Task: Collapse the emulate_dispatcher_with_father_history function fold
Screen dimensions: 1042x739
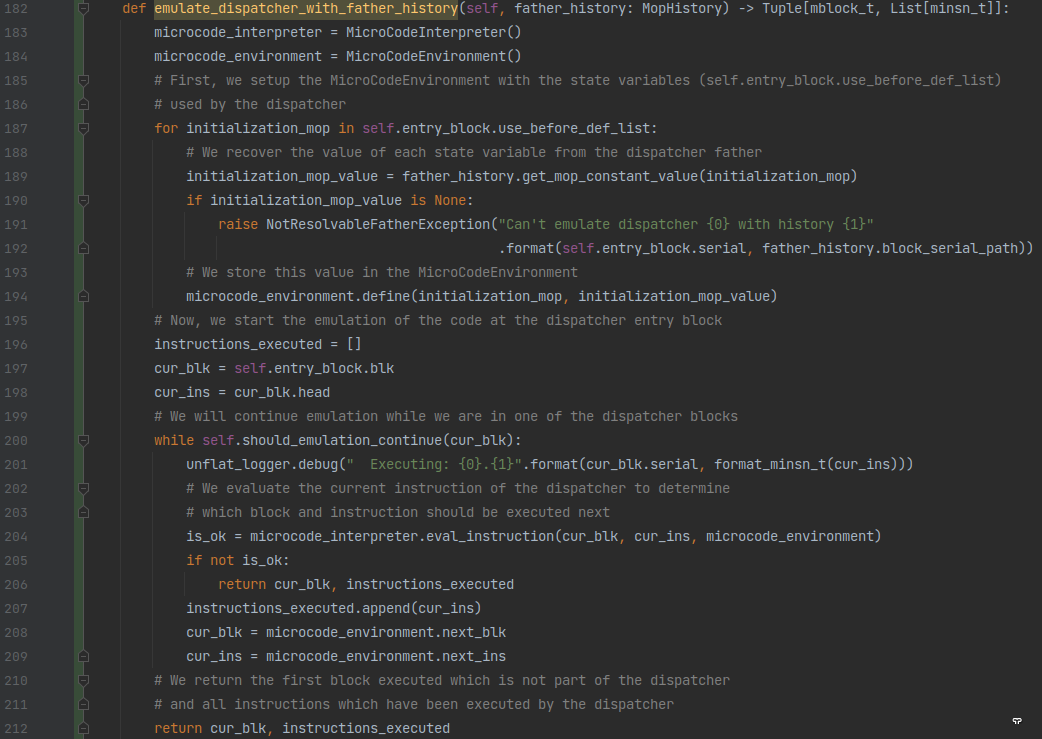Action: pyautogui.click(x=83, y=8)
